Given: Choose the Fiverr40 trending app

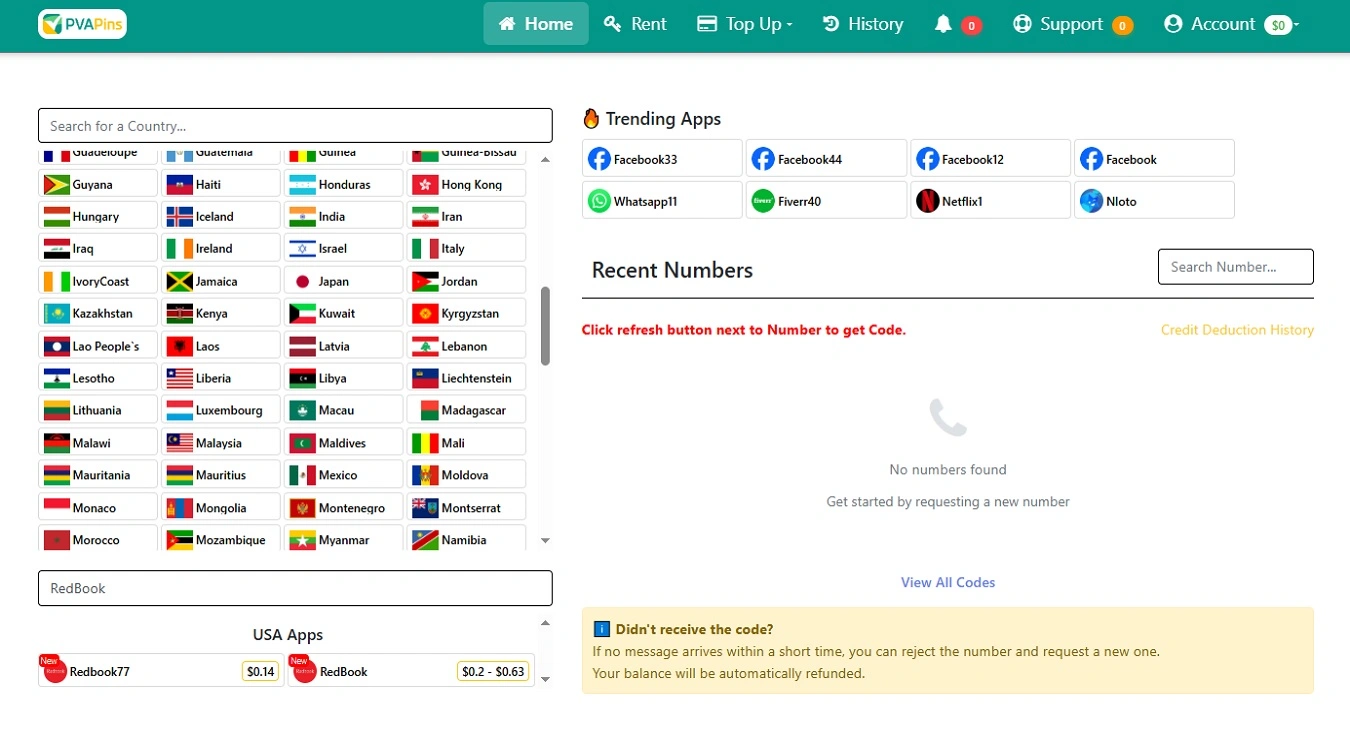Looking at the screenshot, I should click(826, 200).
